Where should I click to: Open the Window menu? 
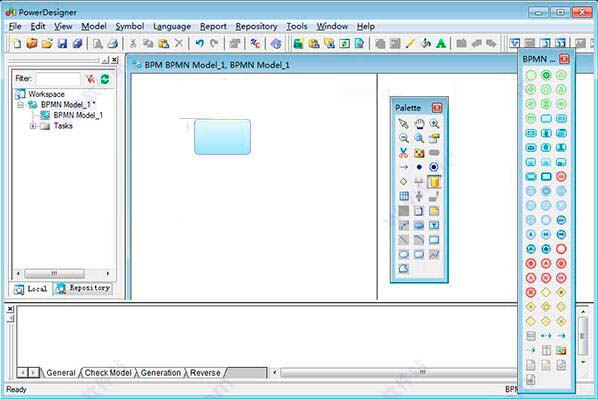click(332, 26)
